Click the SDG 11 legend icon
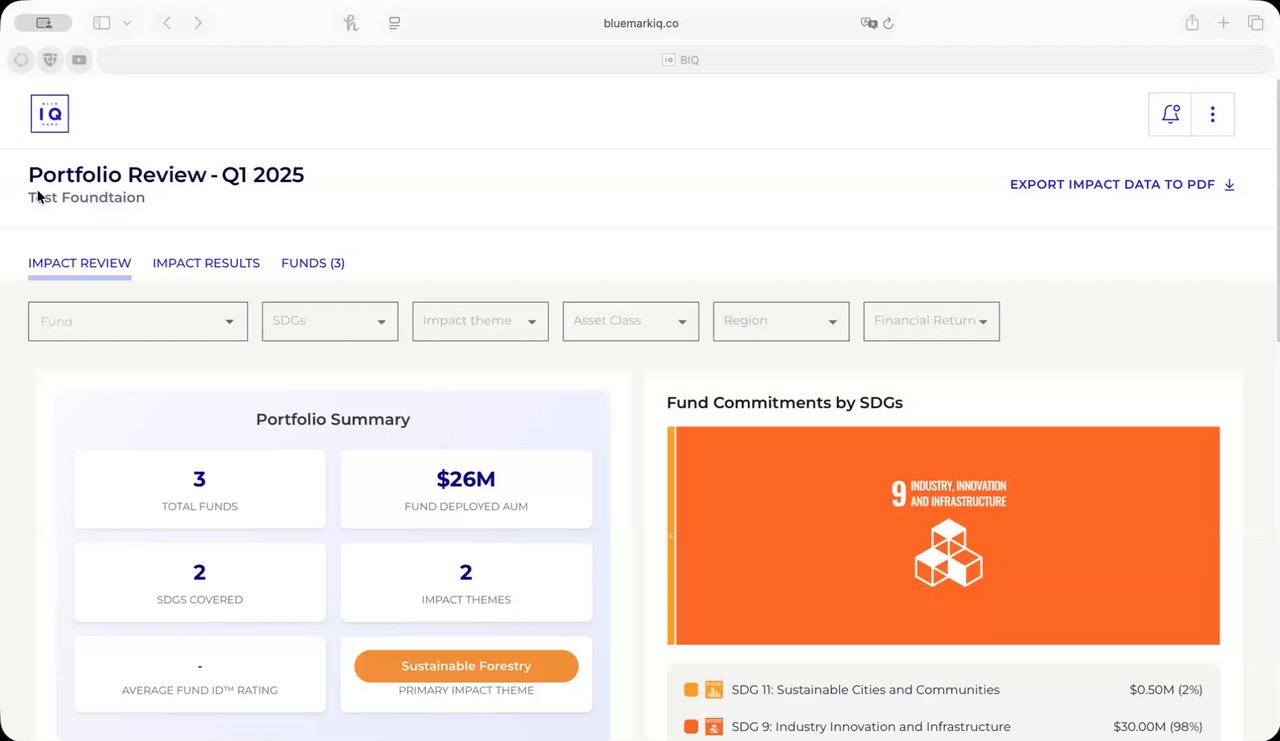 click(714, 690)
